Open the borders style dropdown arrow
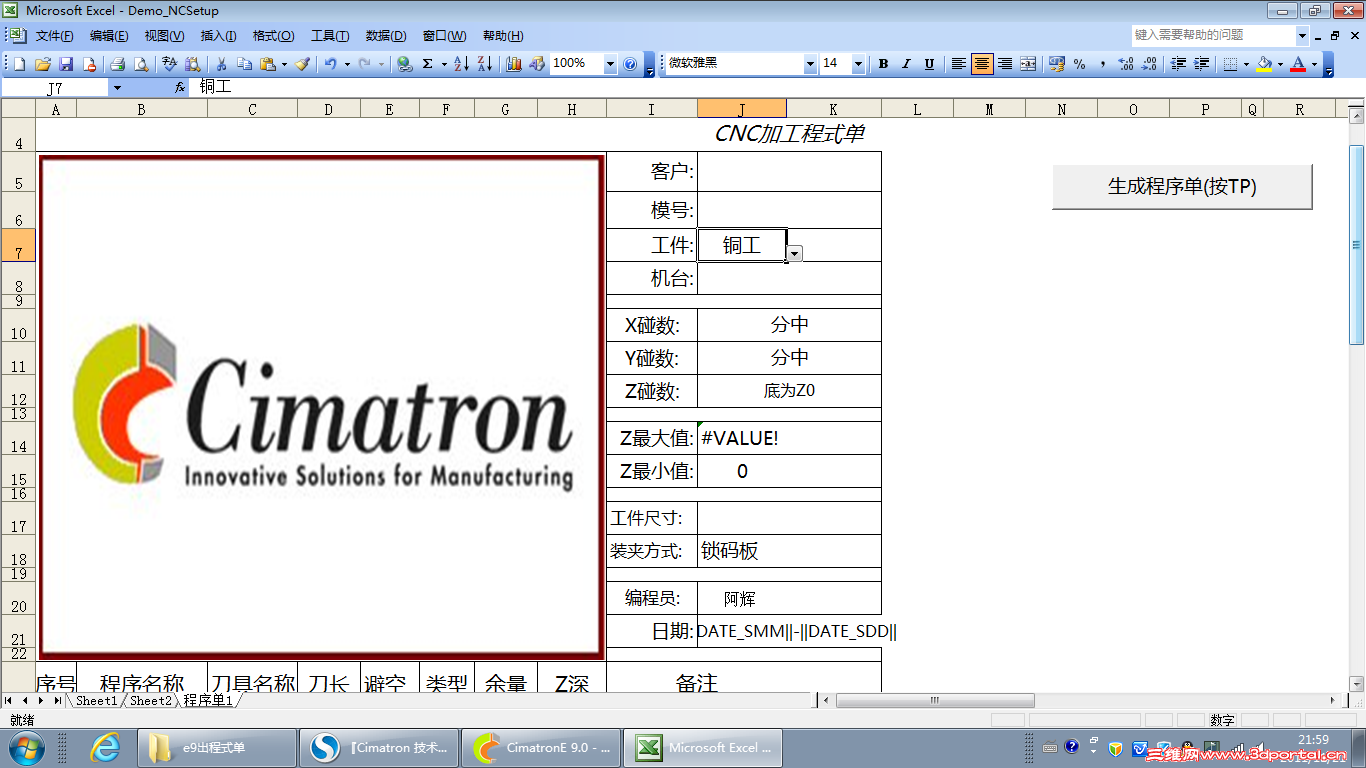This screenshot has width=1366, height=768. tap(1246, 64)
